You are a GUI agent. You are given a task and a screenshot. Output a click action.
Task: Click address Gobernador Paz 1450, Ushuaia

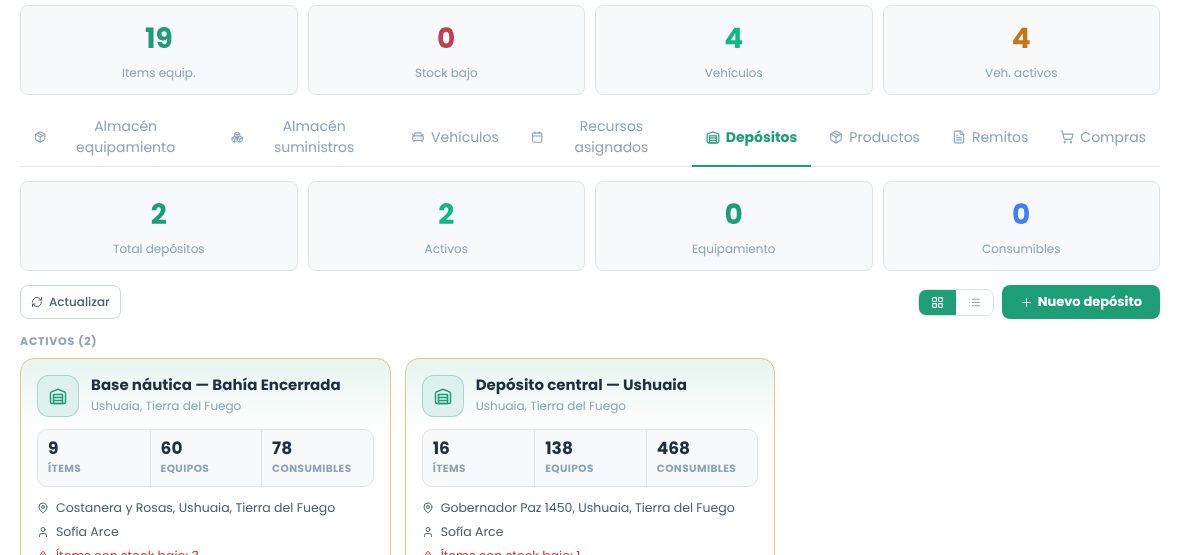pos(588,508)
